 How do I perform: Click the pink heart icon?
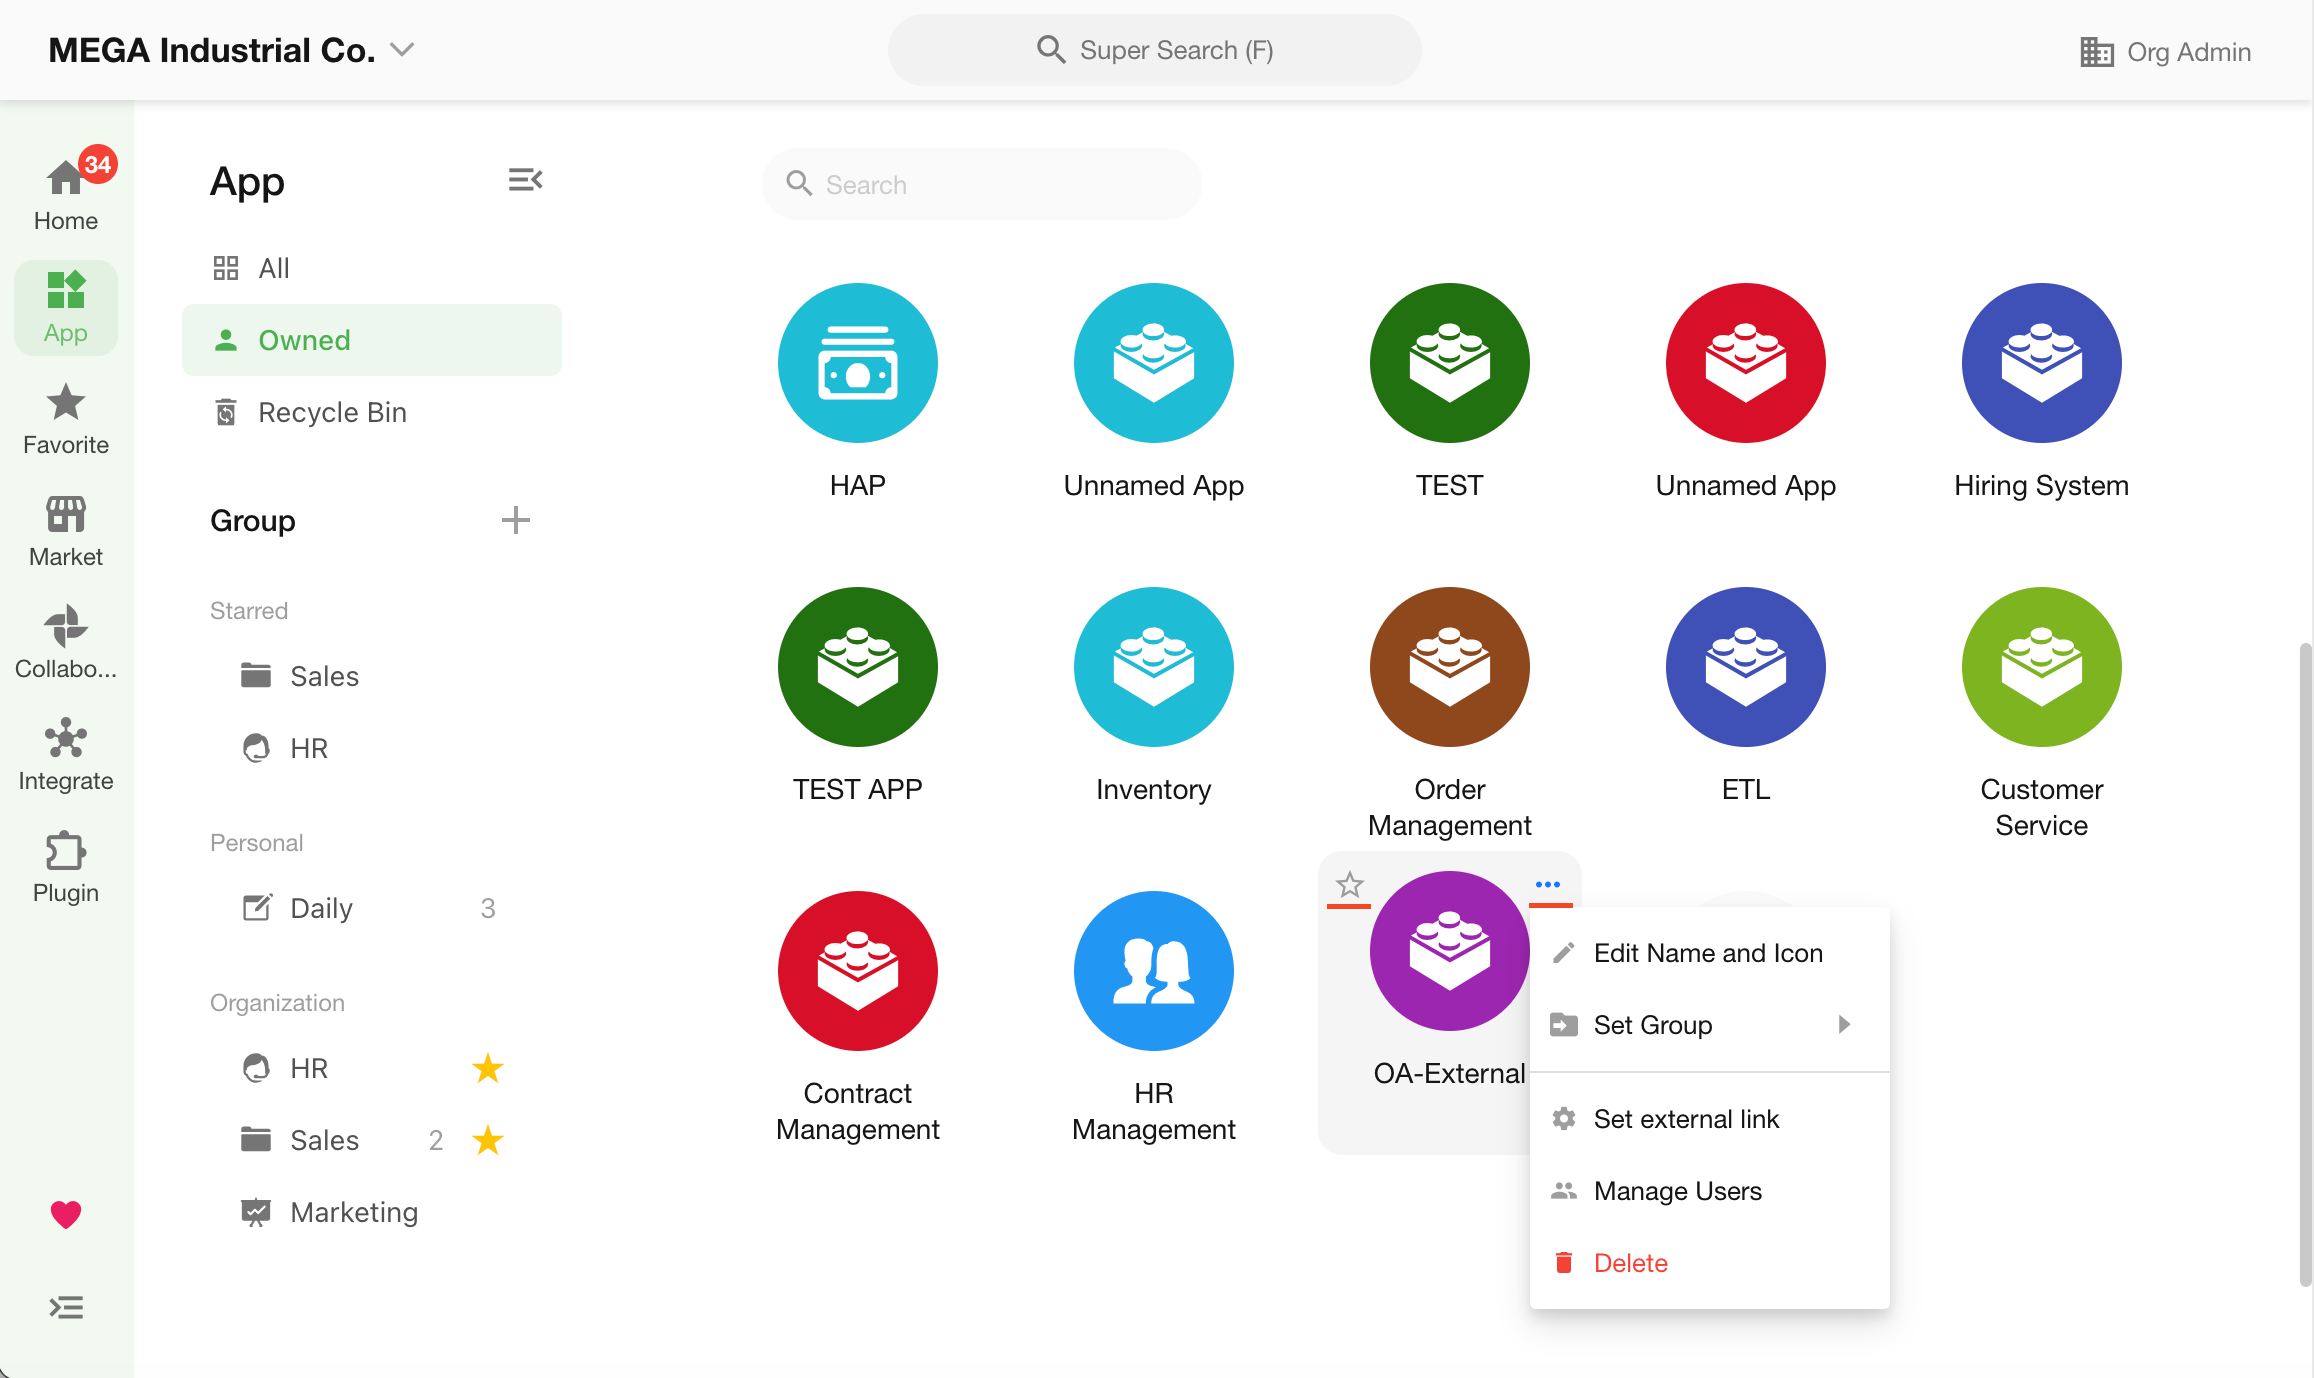(x=66, y=1213)
